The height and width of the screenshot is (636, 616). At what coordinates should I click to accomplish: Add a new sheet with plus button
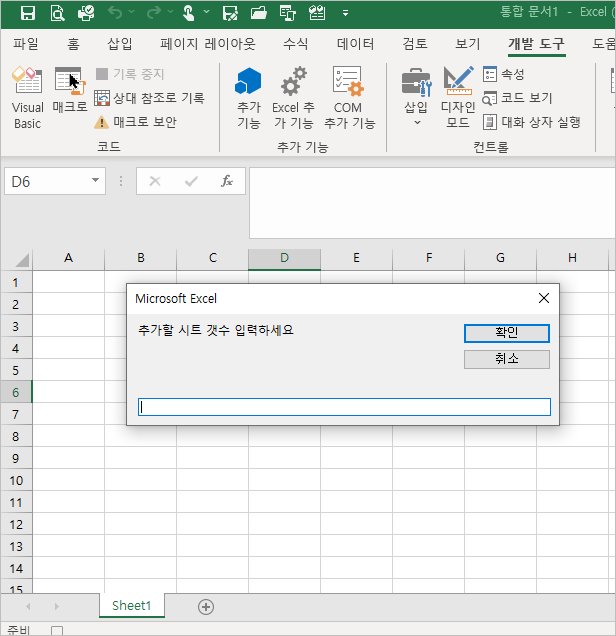coord(206,606)
